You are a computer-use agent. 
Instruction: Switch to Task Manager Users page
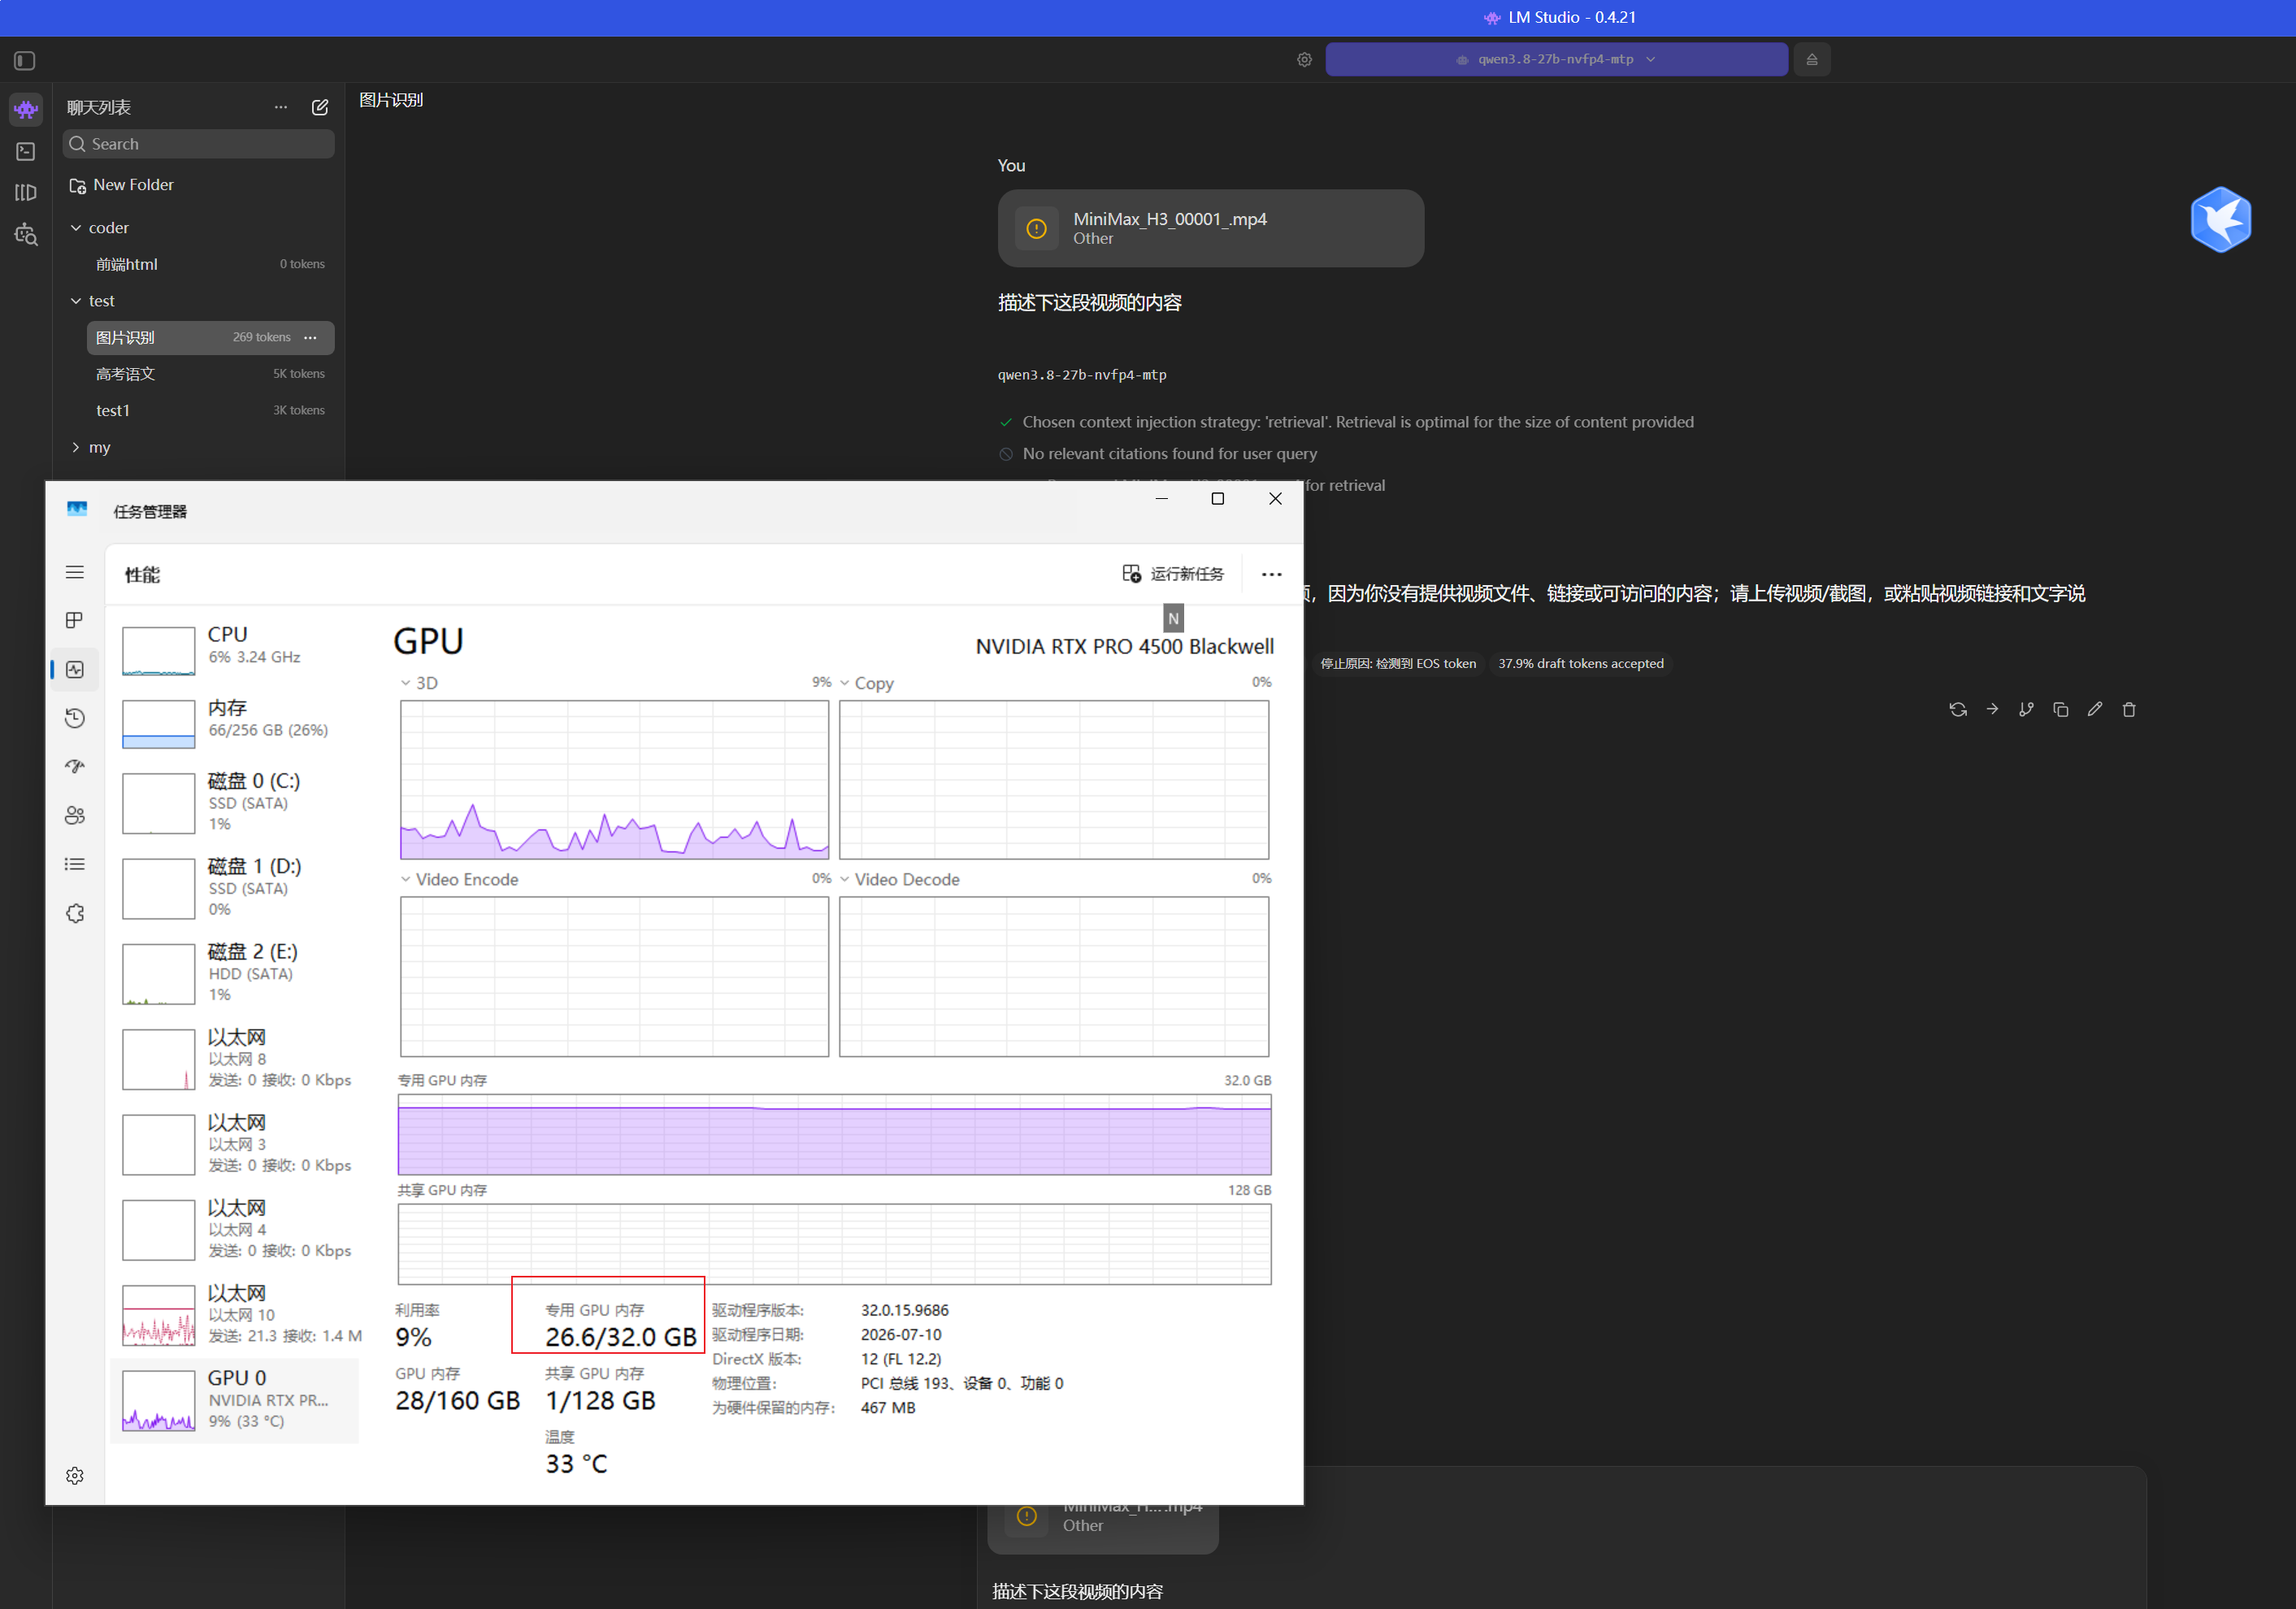(x=75, y=816)
